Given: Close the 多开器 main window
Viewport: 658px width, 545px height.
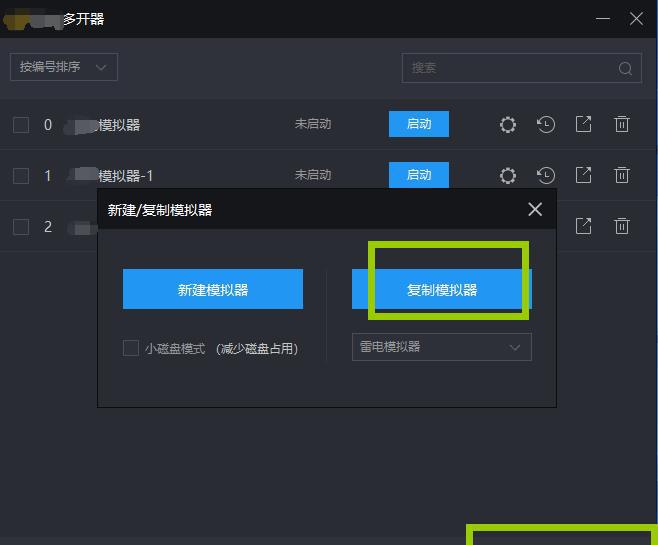Looking at the screenshot, I should 637,19.
